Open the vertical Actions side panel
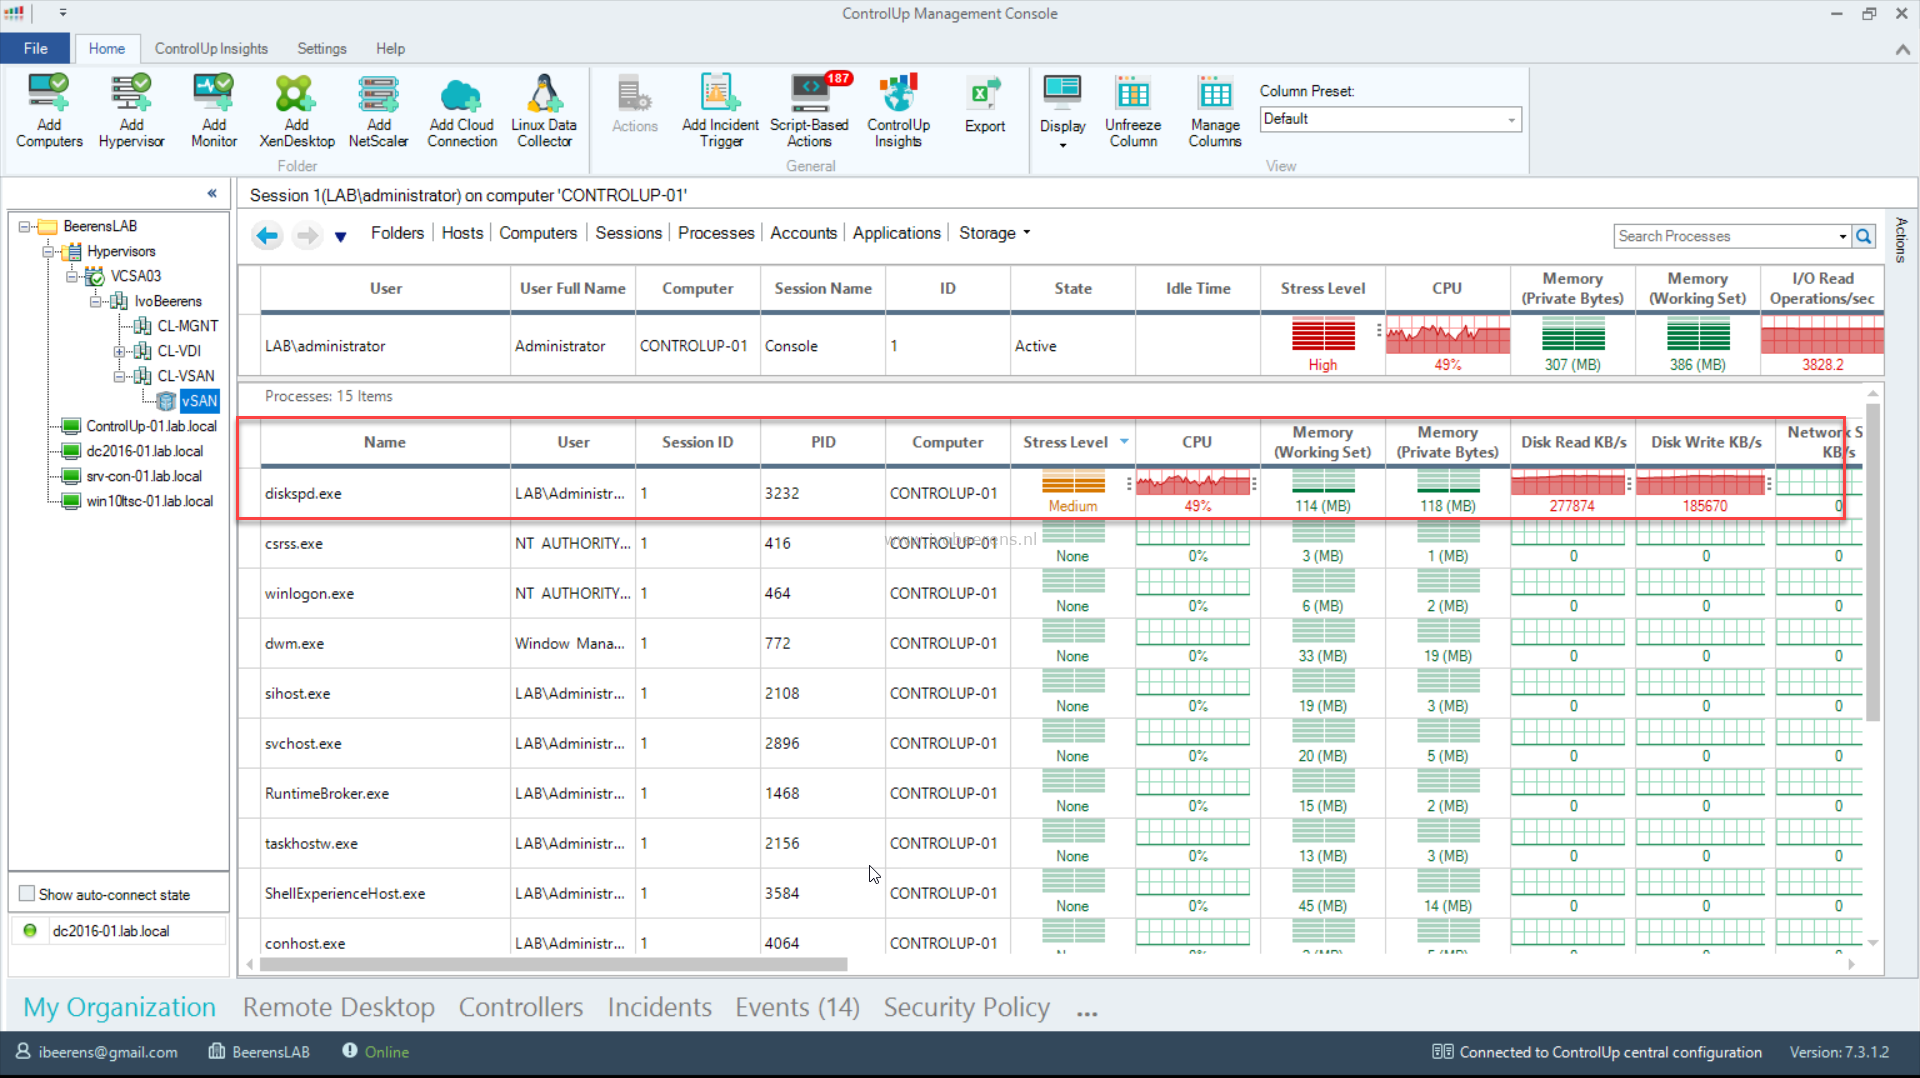1920x1078 pixels. pyautogui.click(x=1901, y=240)
